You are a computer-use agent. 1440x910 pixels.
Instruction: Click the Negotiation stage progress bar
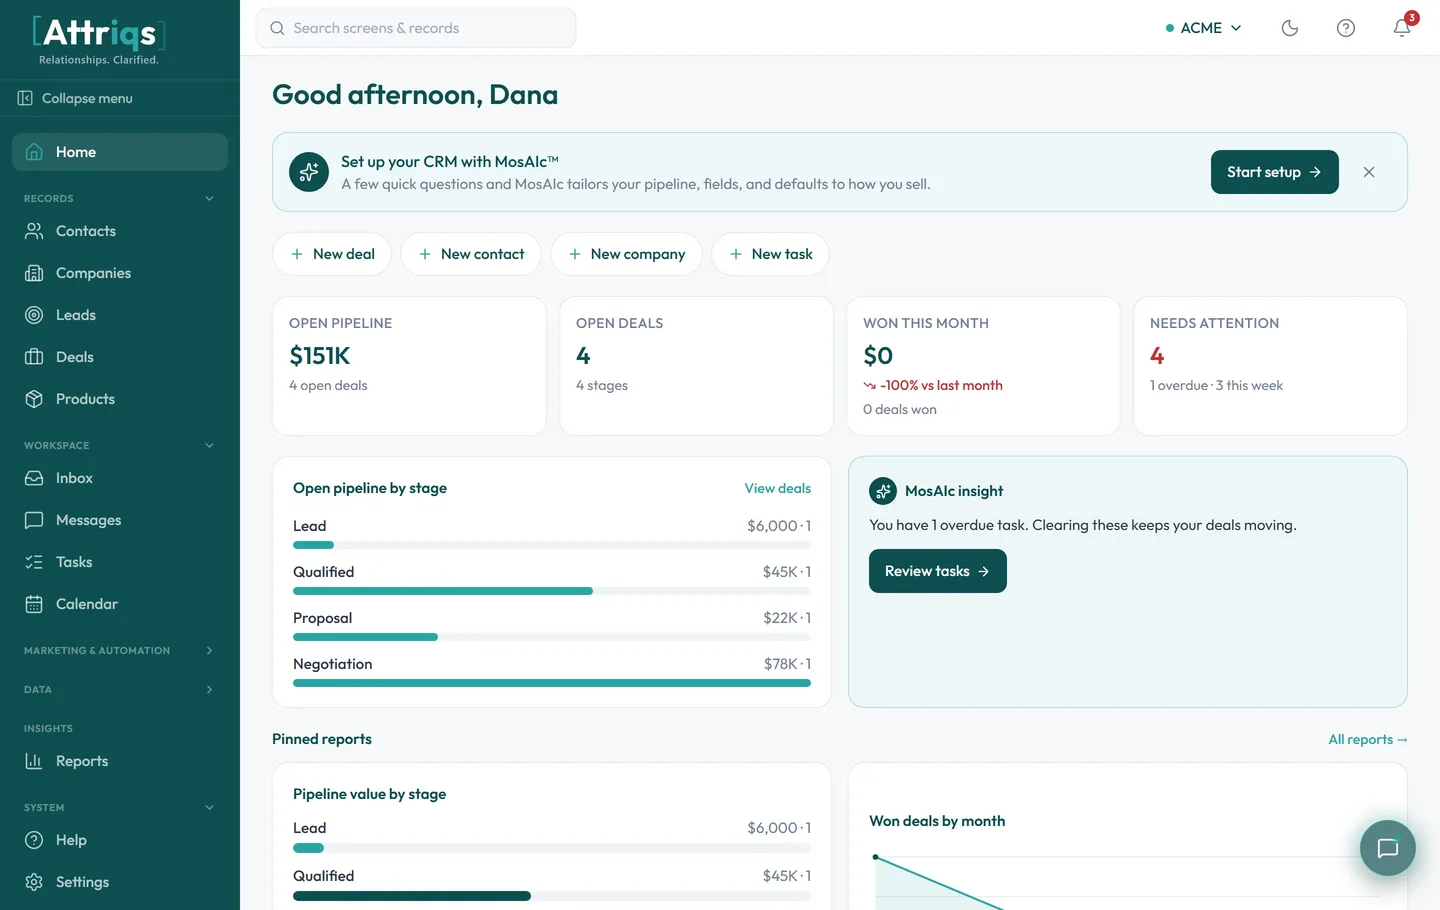[552, 683]
